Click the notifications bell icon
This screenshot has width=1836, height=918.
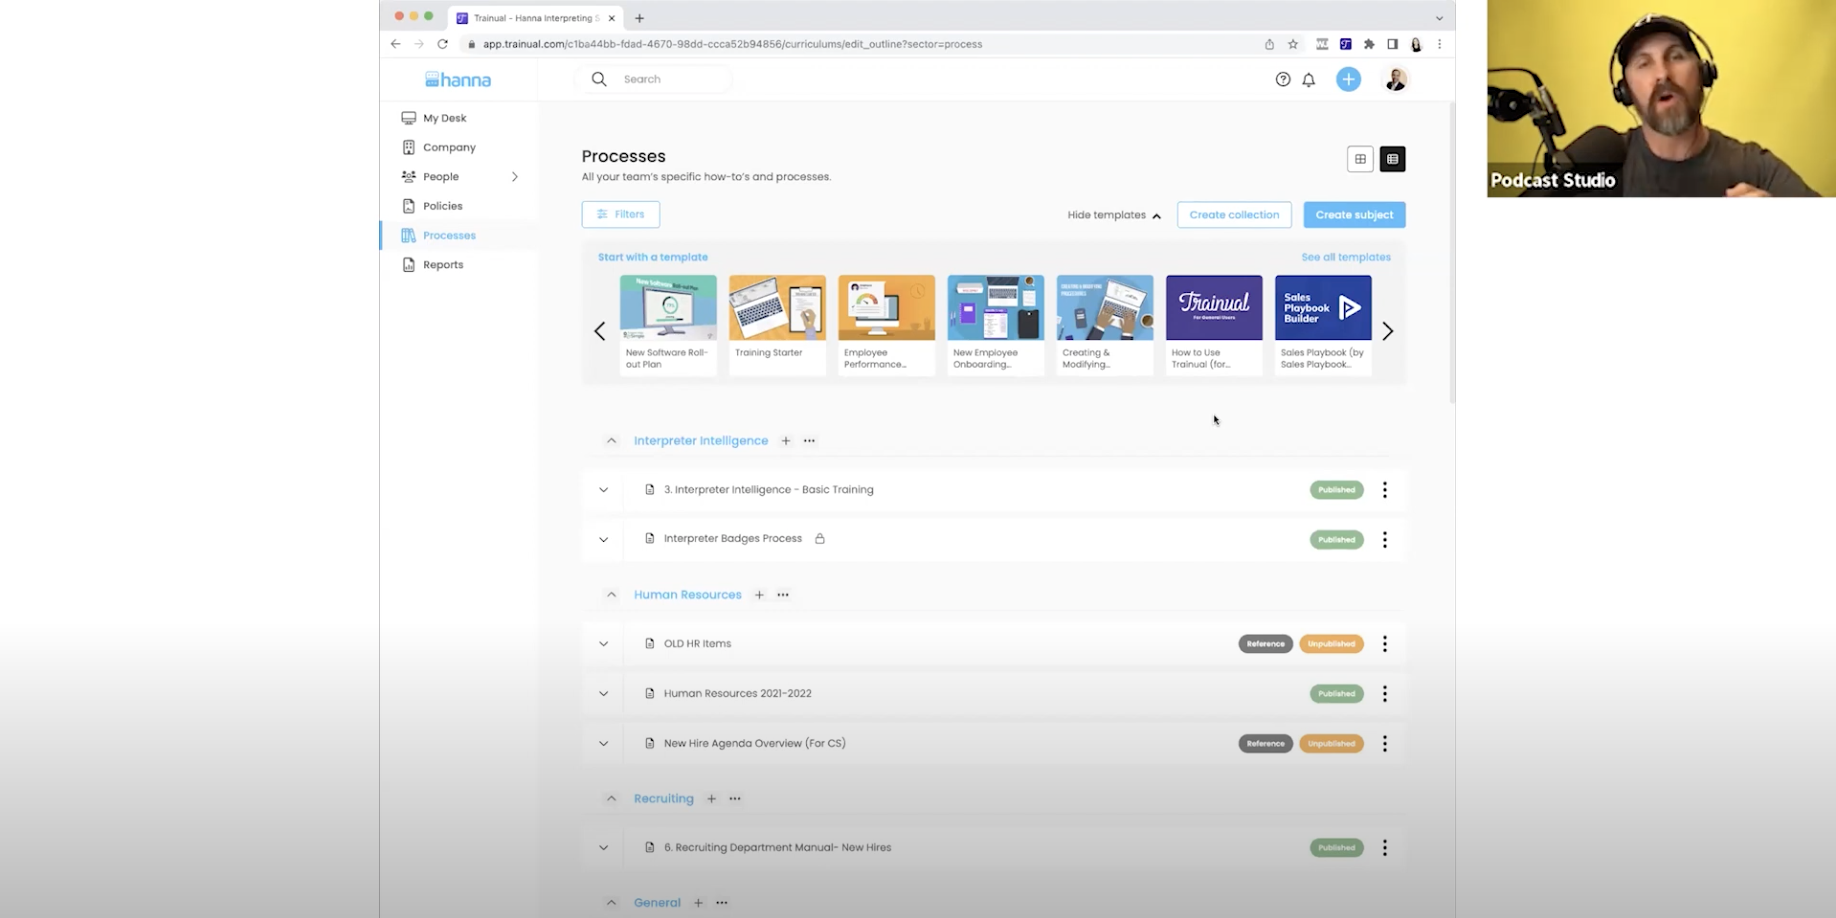click(1308, 79)
